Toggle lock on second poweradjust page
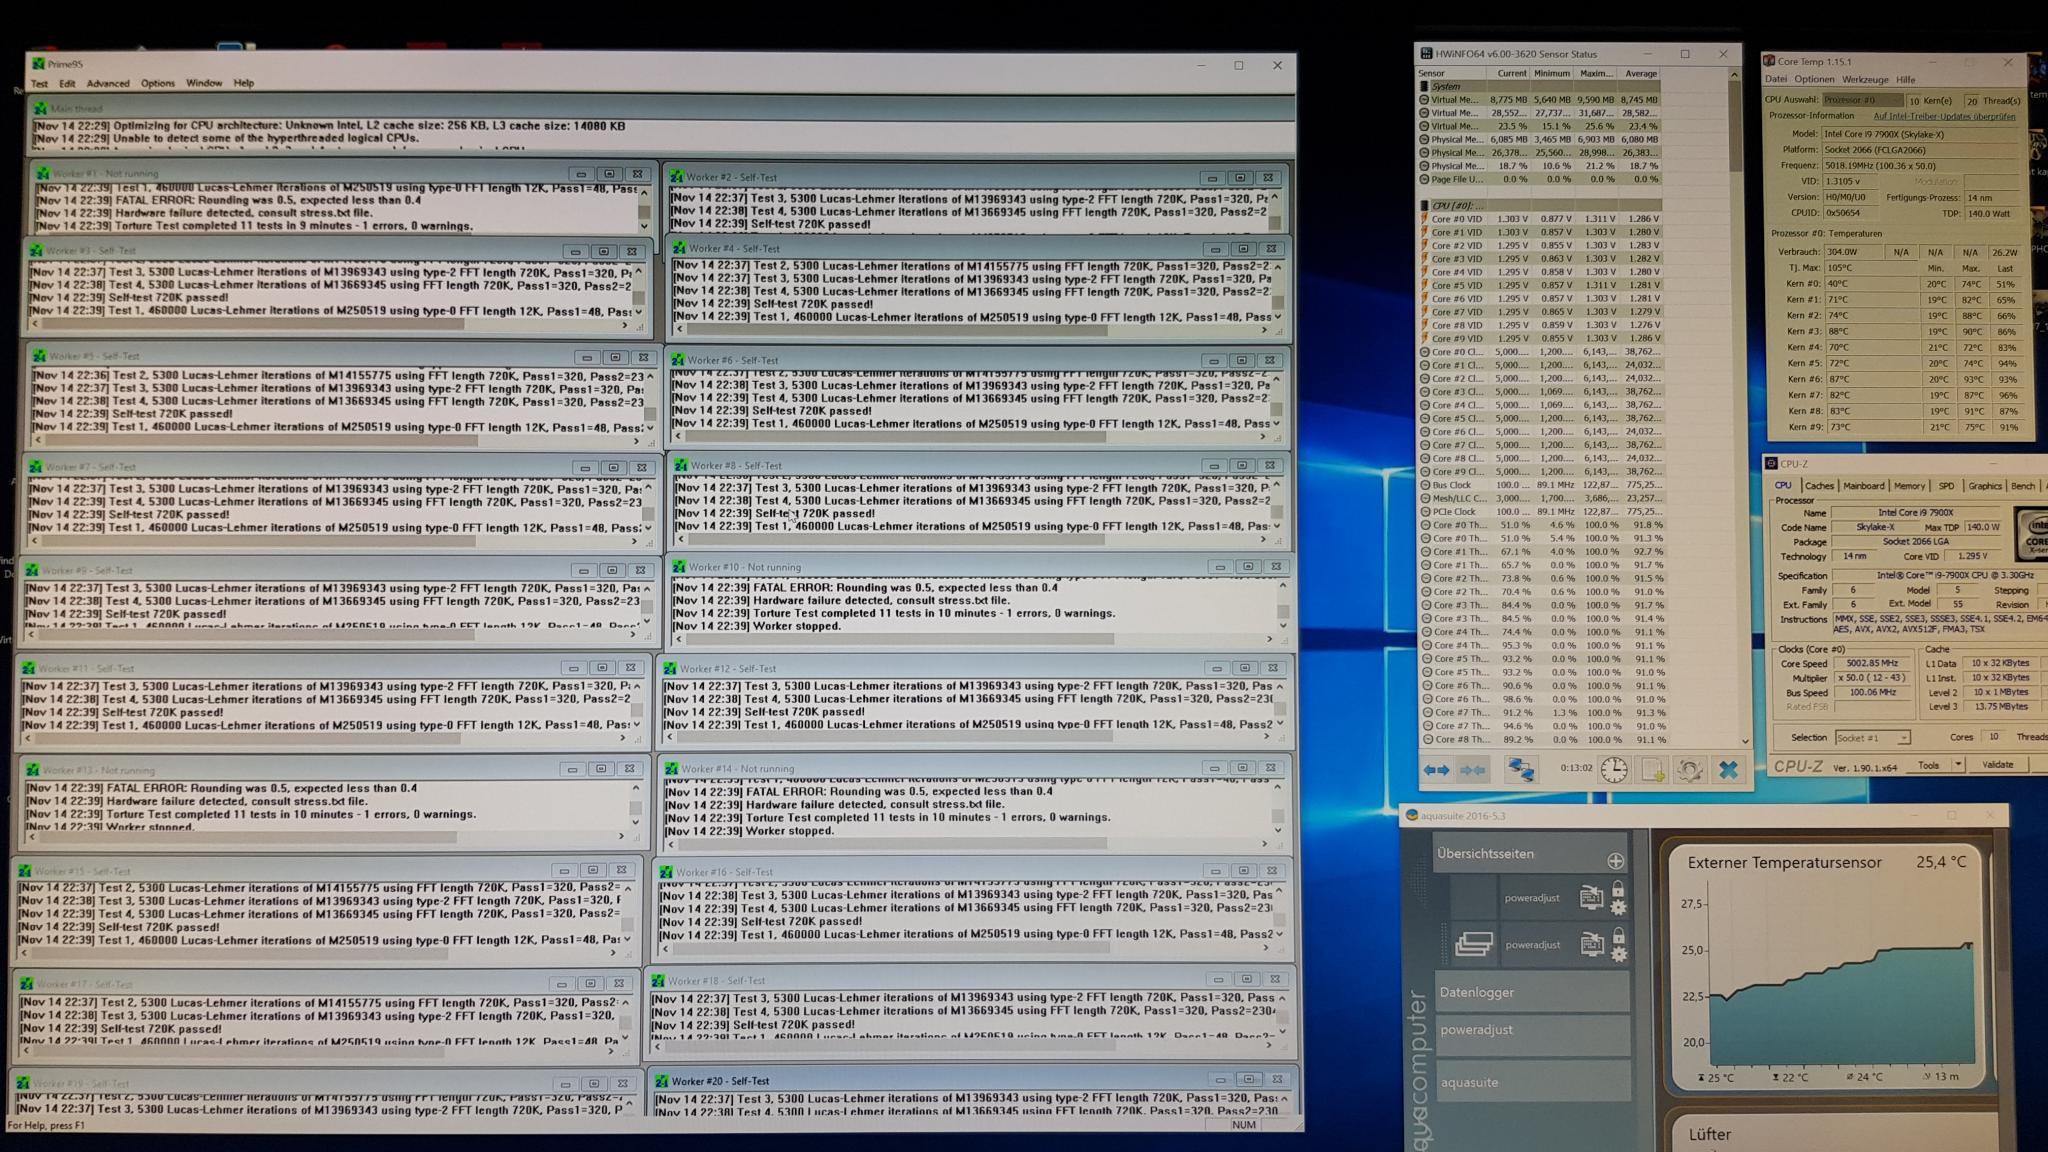 [1618, 935]
